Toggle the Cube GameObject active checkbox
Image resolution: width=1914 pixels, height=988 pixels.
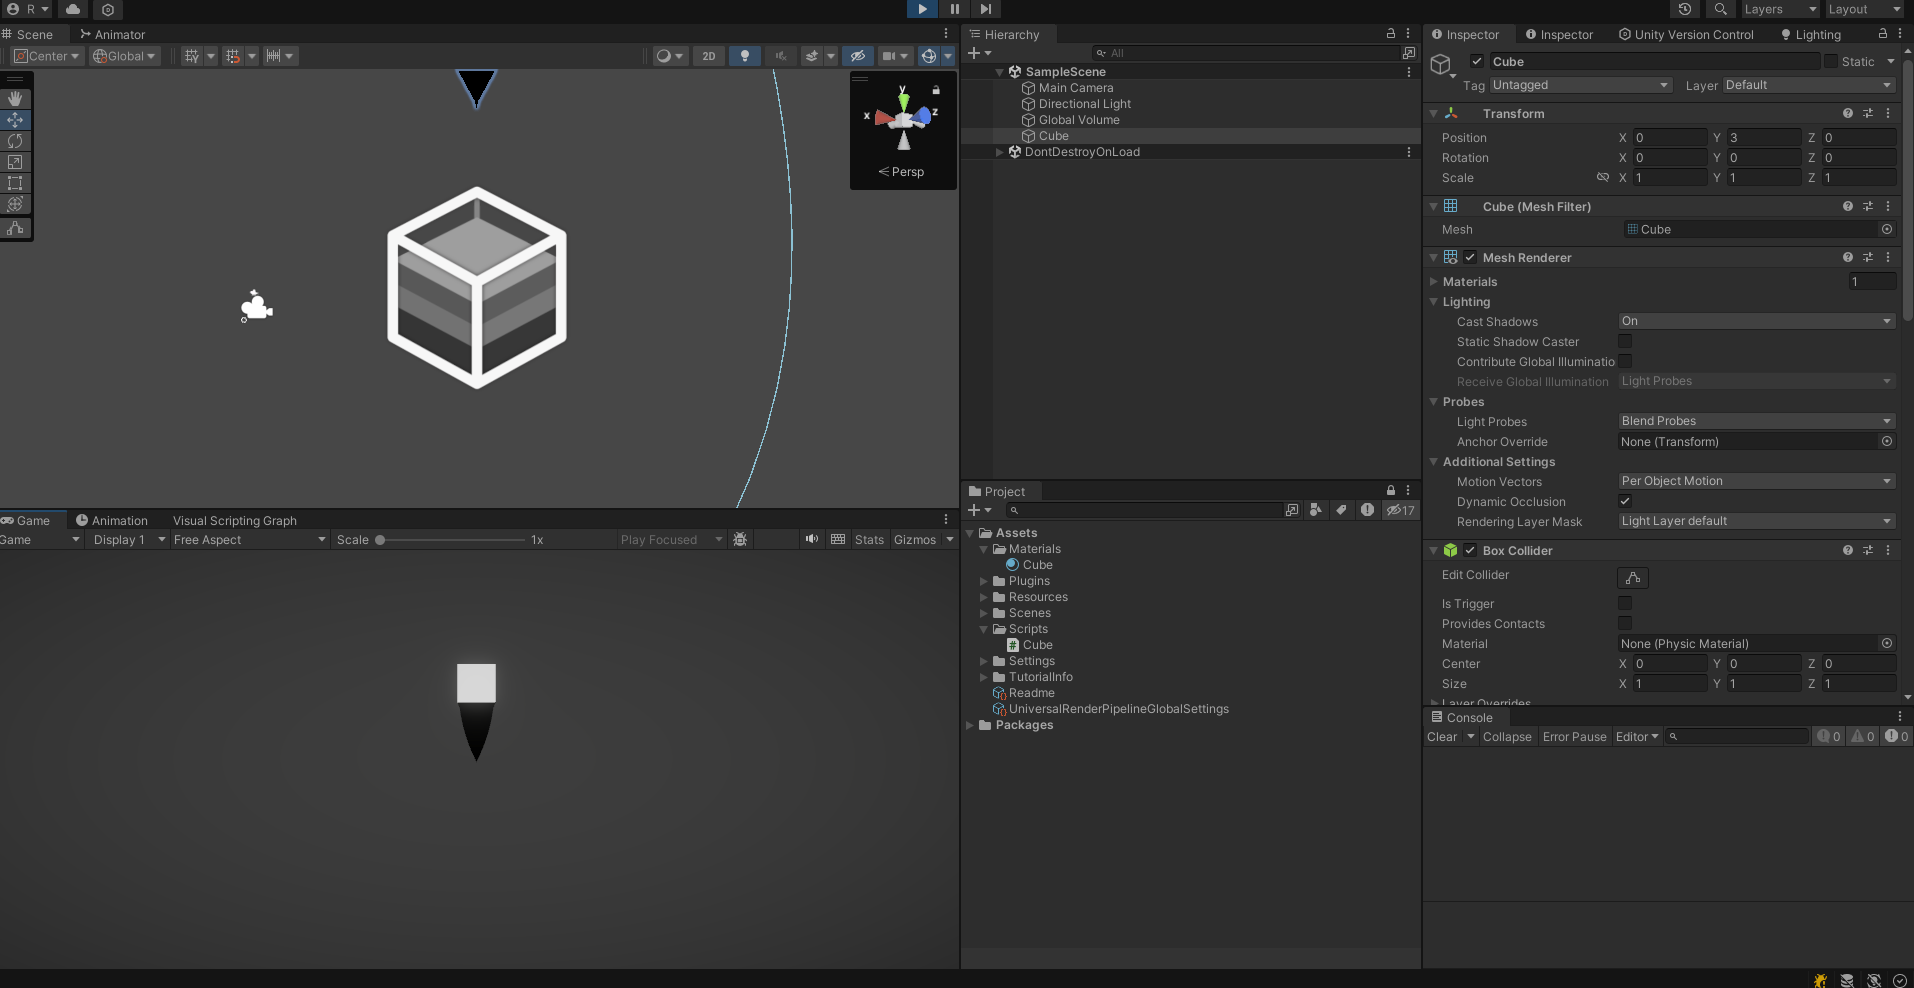pyautogui.click(x=1477, y=61)
